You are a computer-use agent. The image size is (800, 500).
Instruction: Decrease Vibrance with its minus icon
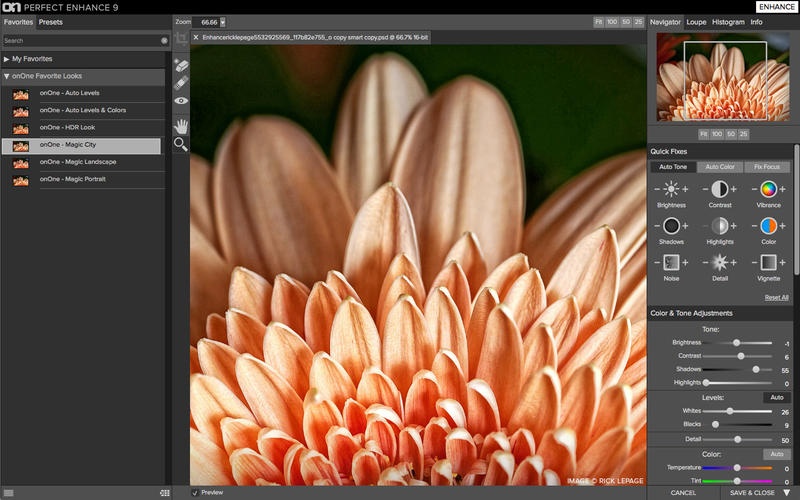(755, 189)
